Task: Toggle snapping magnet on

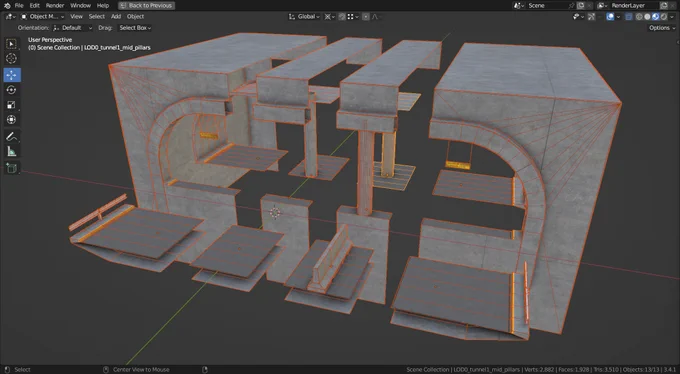Action: click(342, 16)
